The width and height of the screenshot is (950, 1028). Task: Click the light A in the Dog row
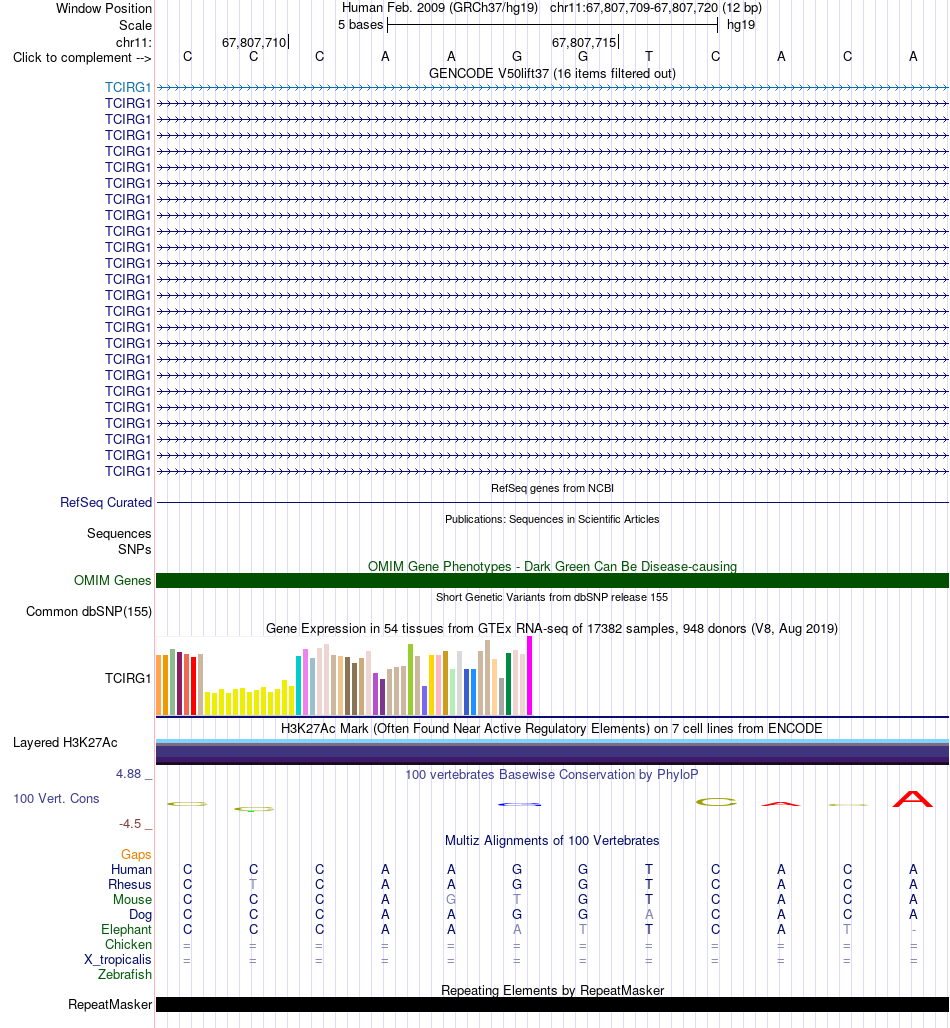point(648,915)
